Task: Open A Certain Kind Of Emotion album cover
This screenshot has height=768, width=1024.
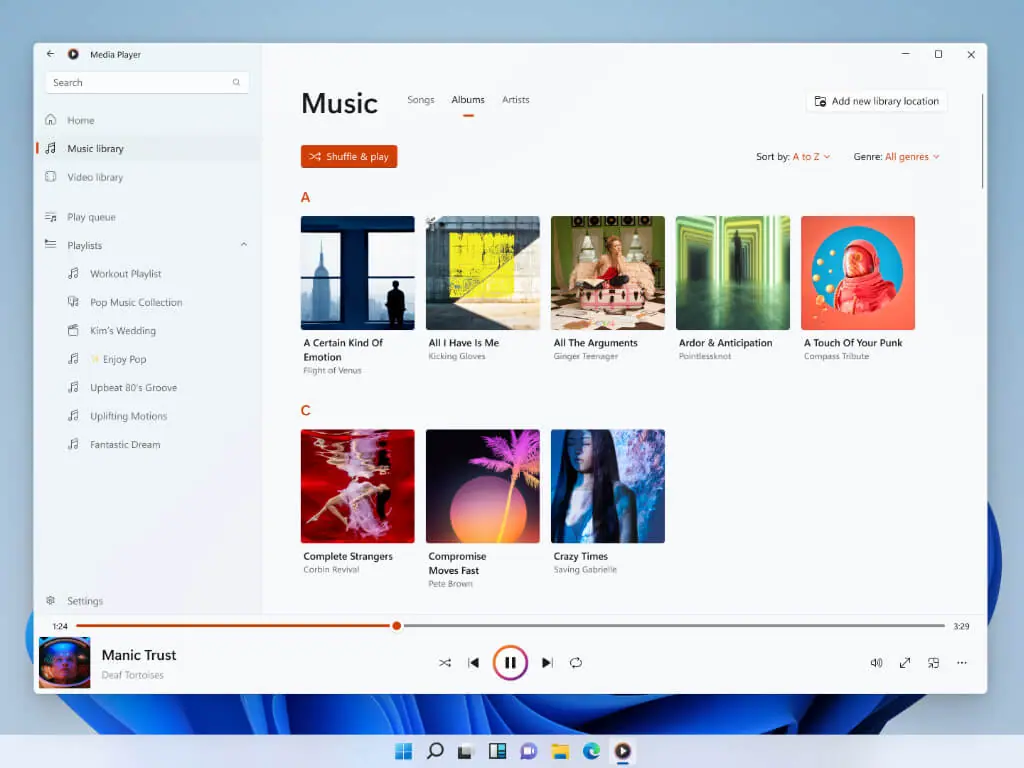Action: coord(358,273)
